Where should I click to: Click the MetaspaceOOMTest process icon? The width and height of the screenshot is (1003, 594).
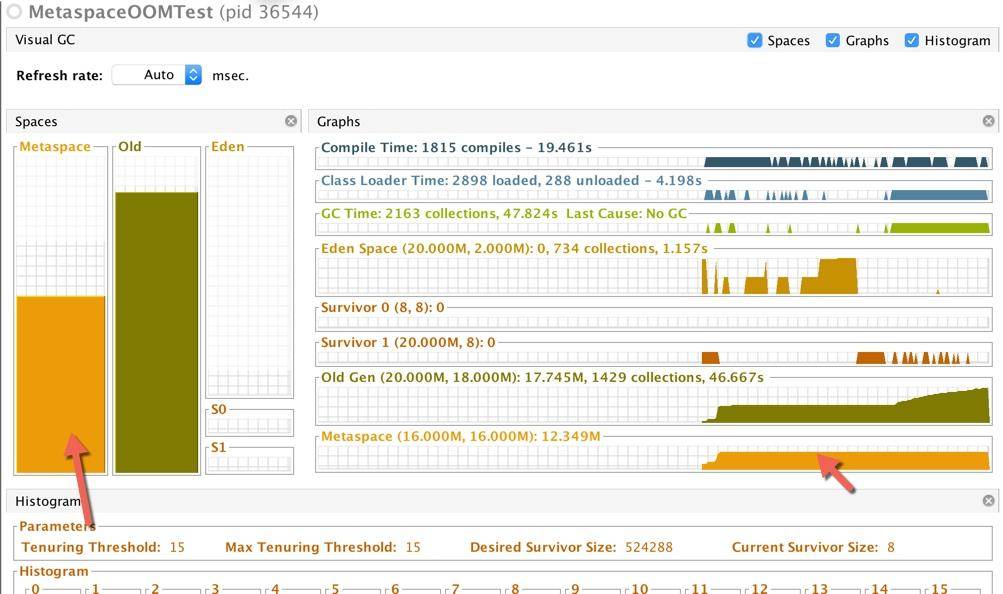[14, 13]
